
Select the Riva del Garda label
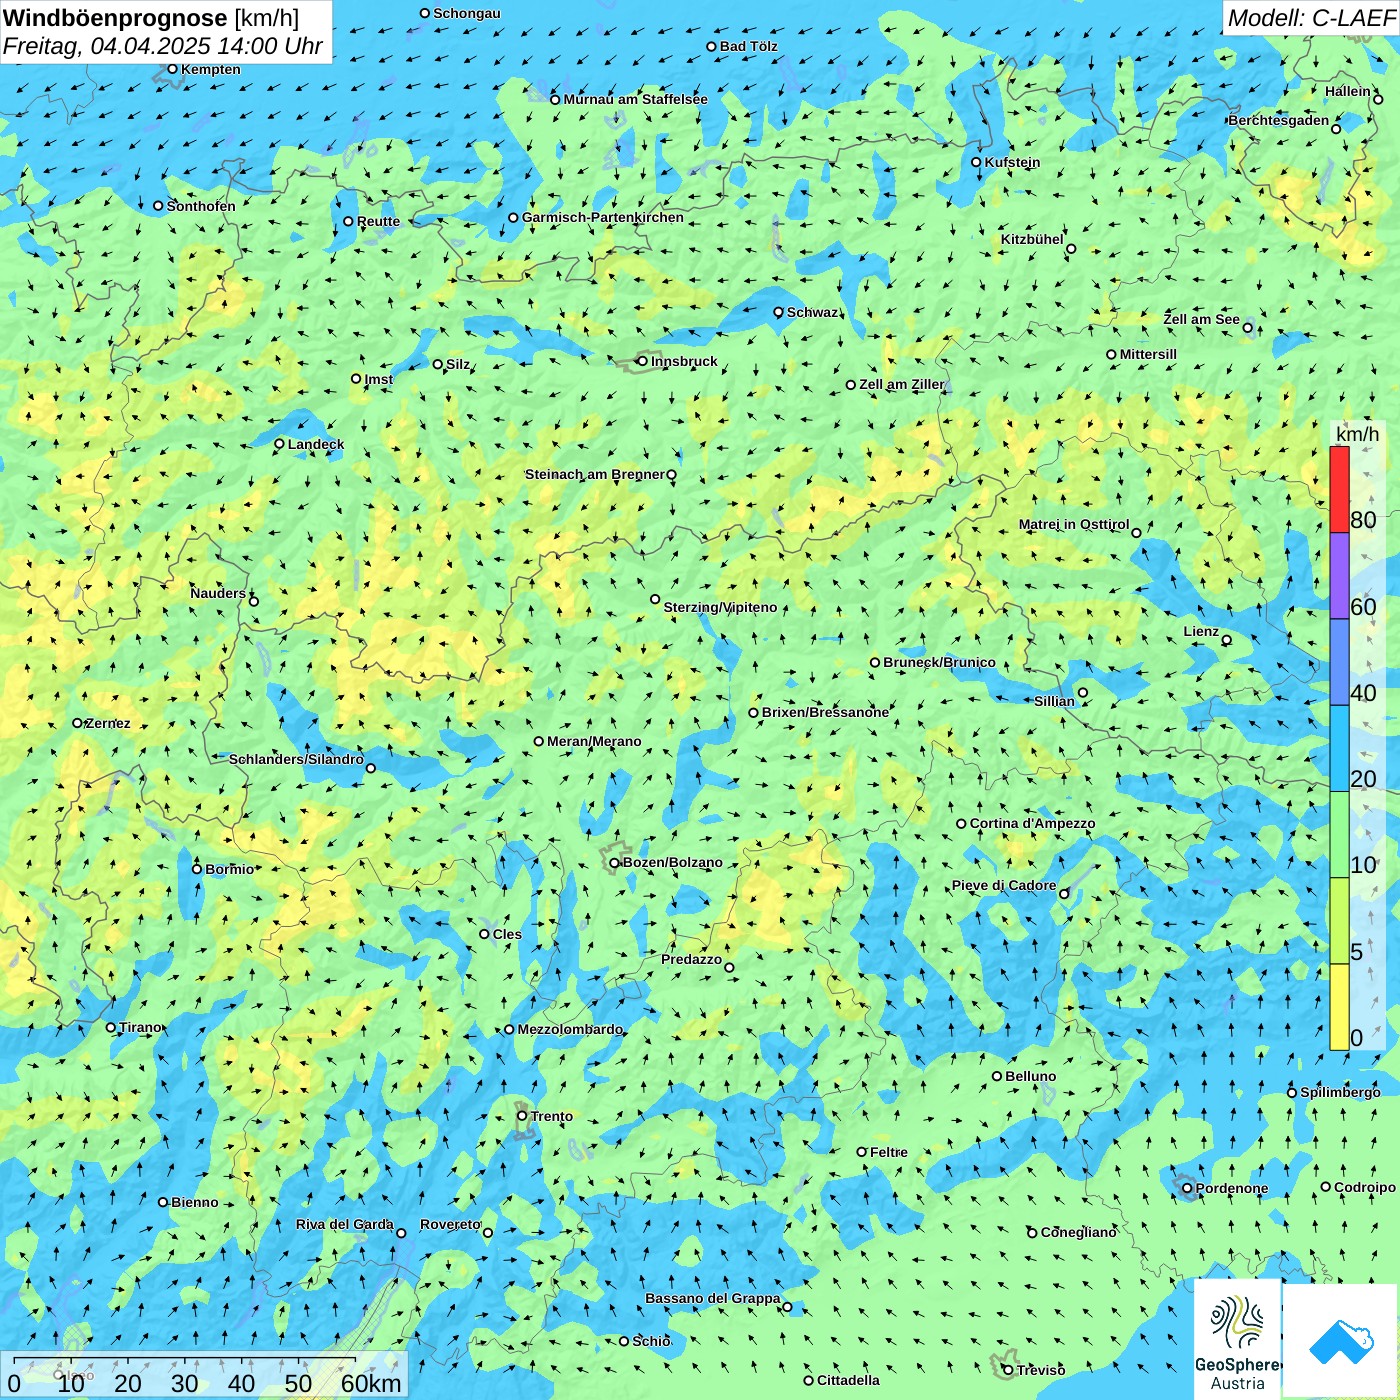pos(344,1224)
